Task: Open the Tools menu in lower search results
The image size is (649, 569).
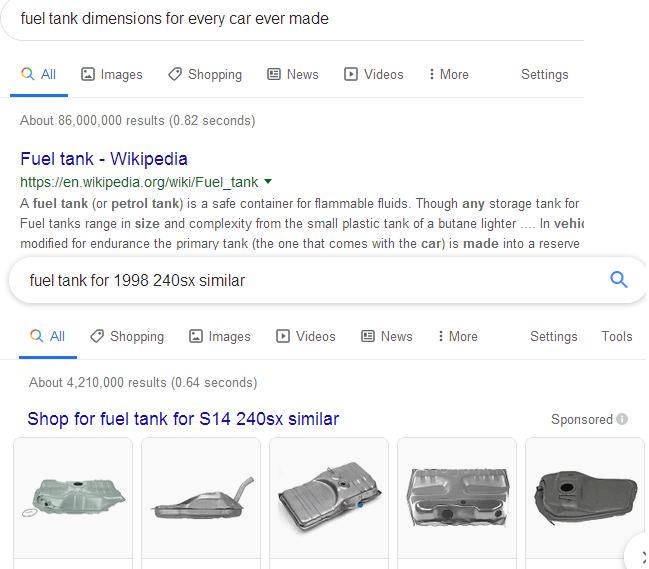Action: click(x=617, y=336)
